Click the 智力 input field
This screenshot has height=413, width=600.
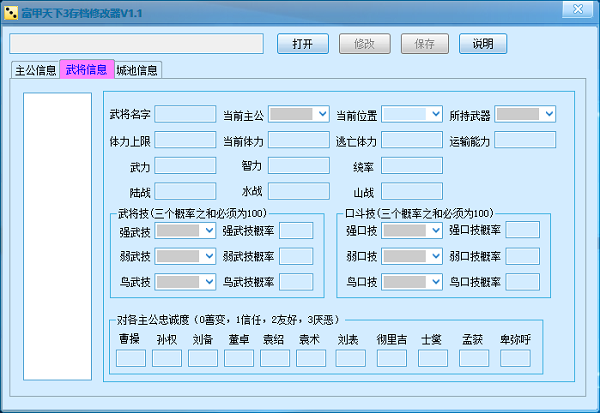coord(299,165)
